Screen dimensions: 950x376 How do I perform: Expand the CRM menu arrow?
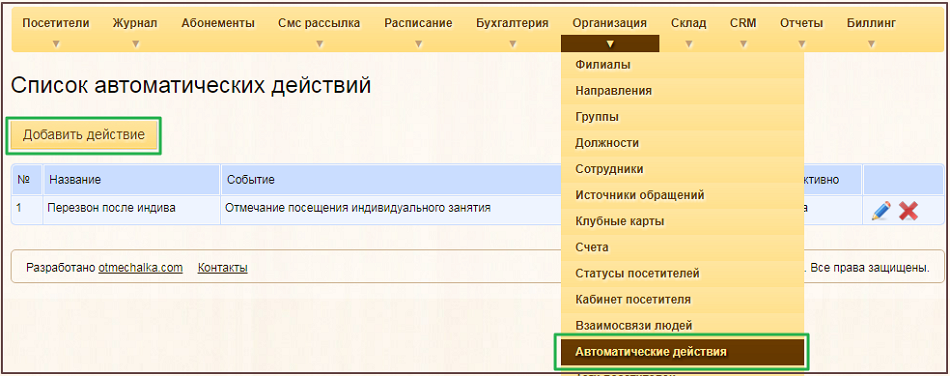743,44
